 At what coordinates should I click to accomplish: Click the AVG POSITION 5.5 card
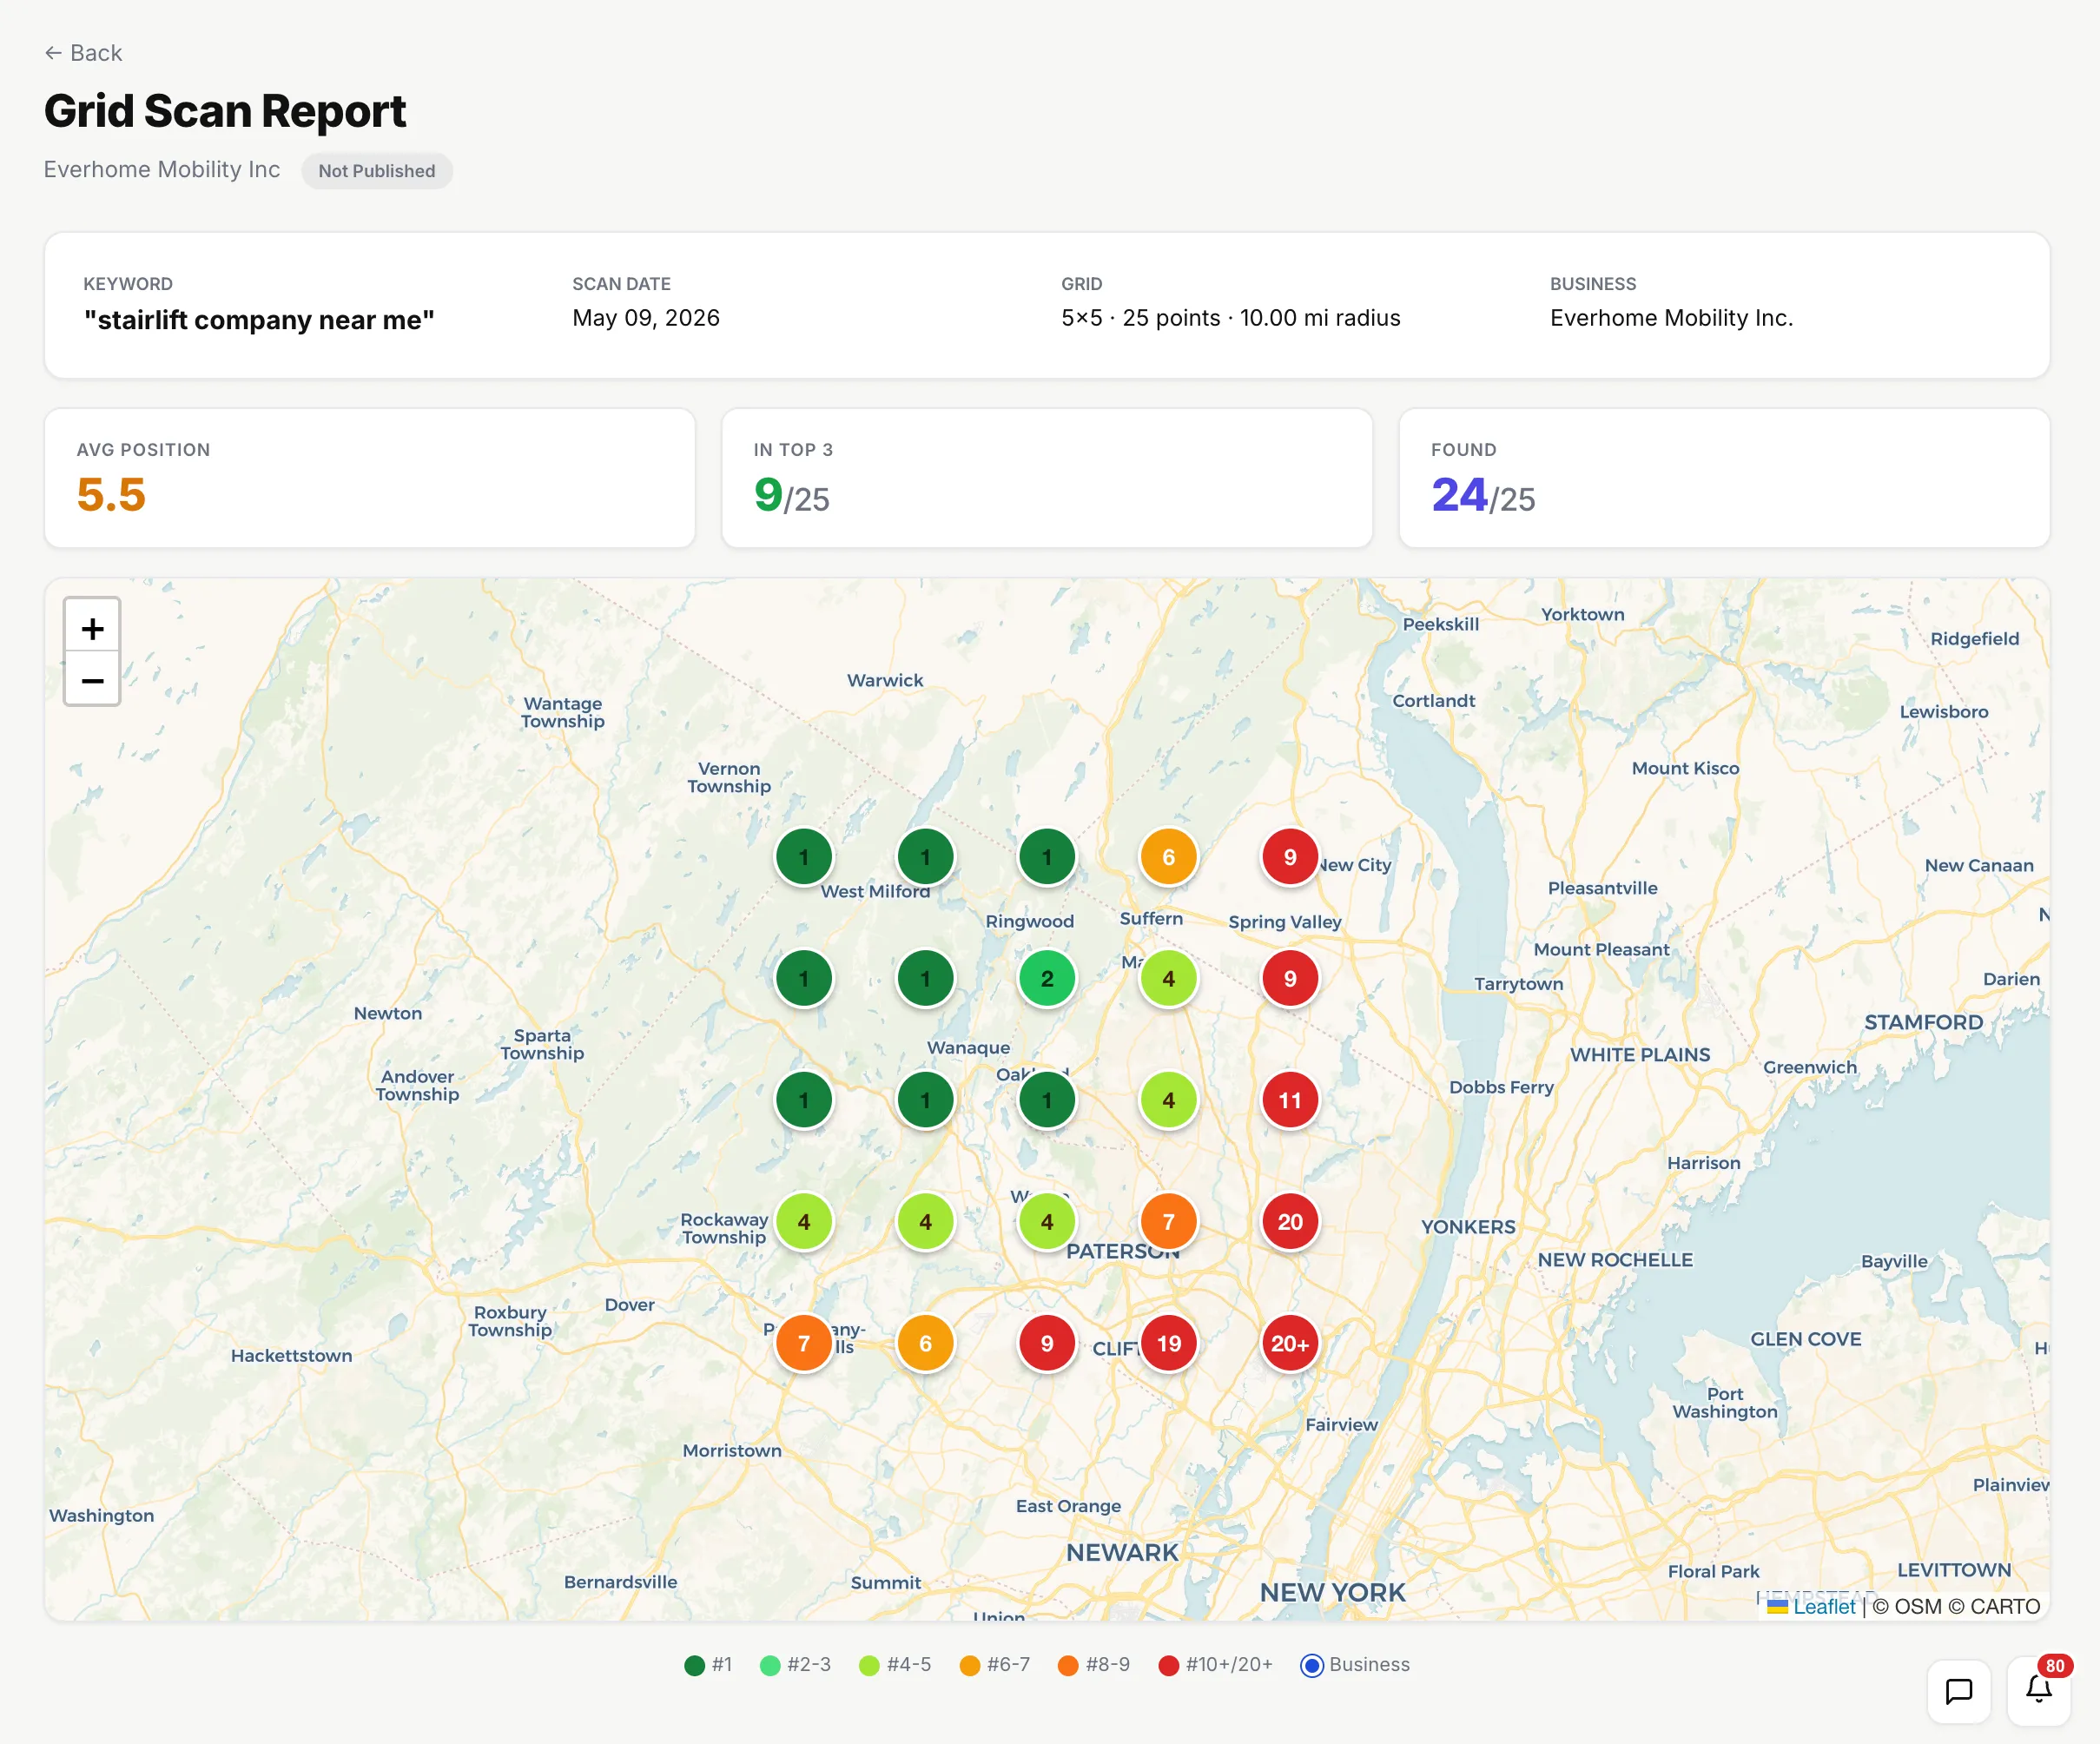click(370, 478)
